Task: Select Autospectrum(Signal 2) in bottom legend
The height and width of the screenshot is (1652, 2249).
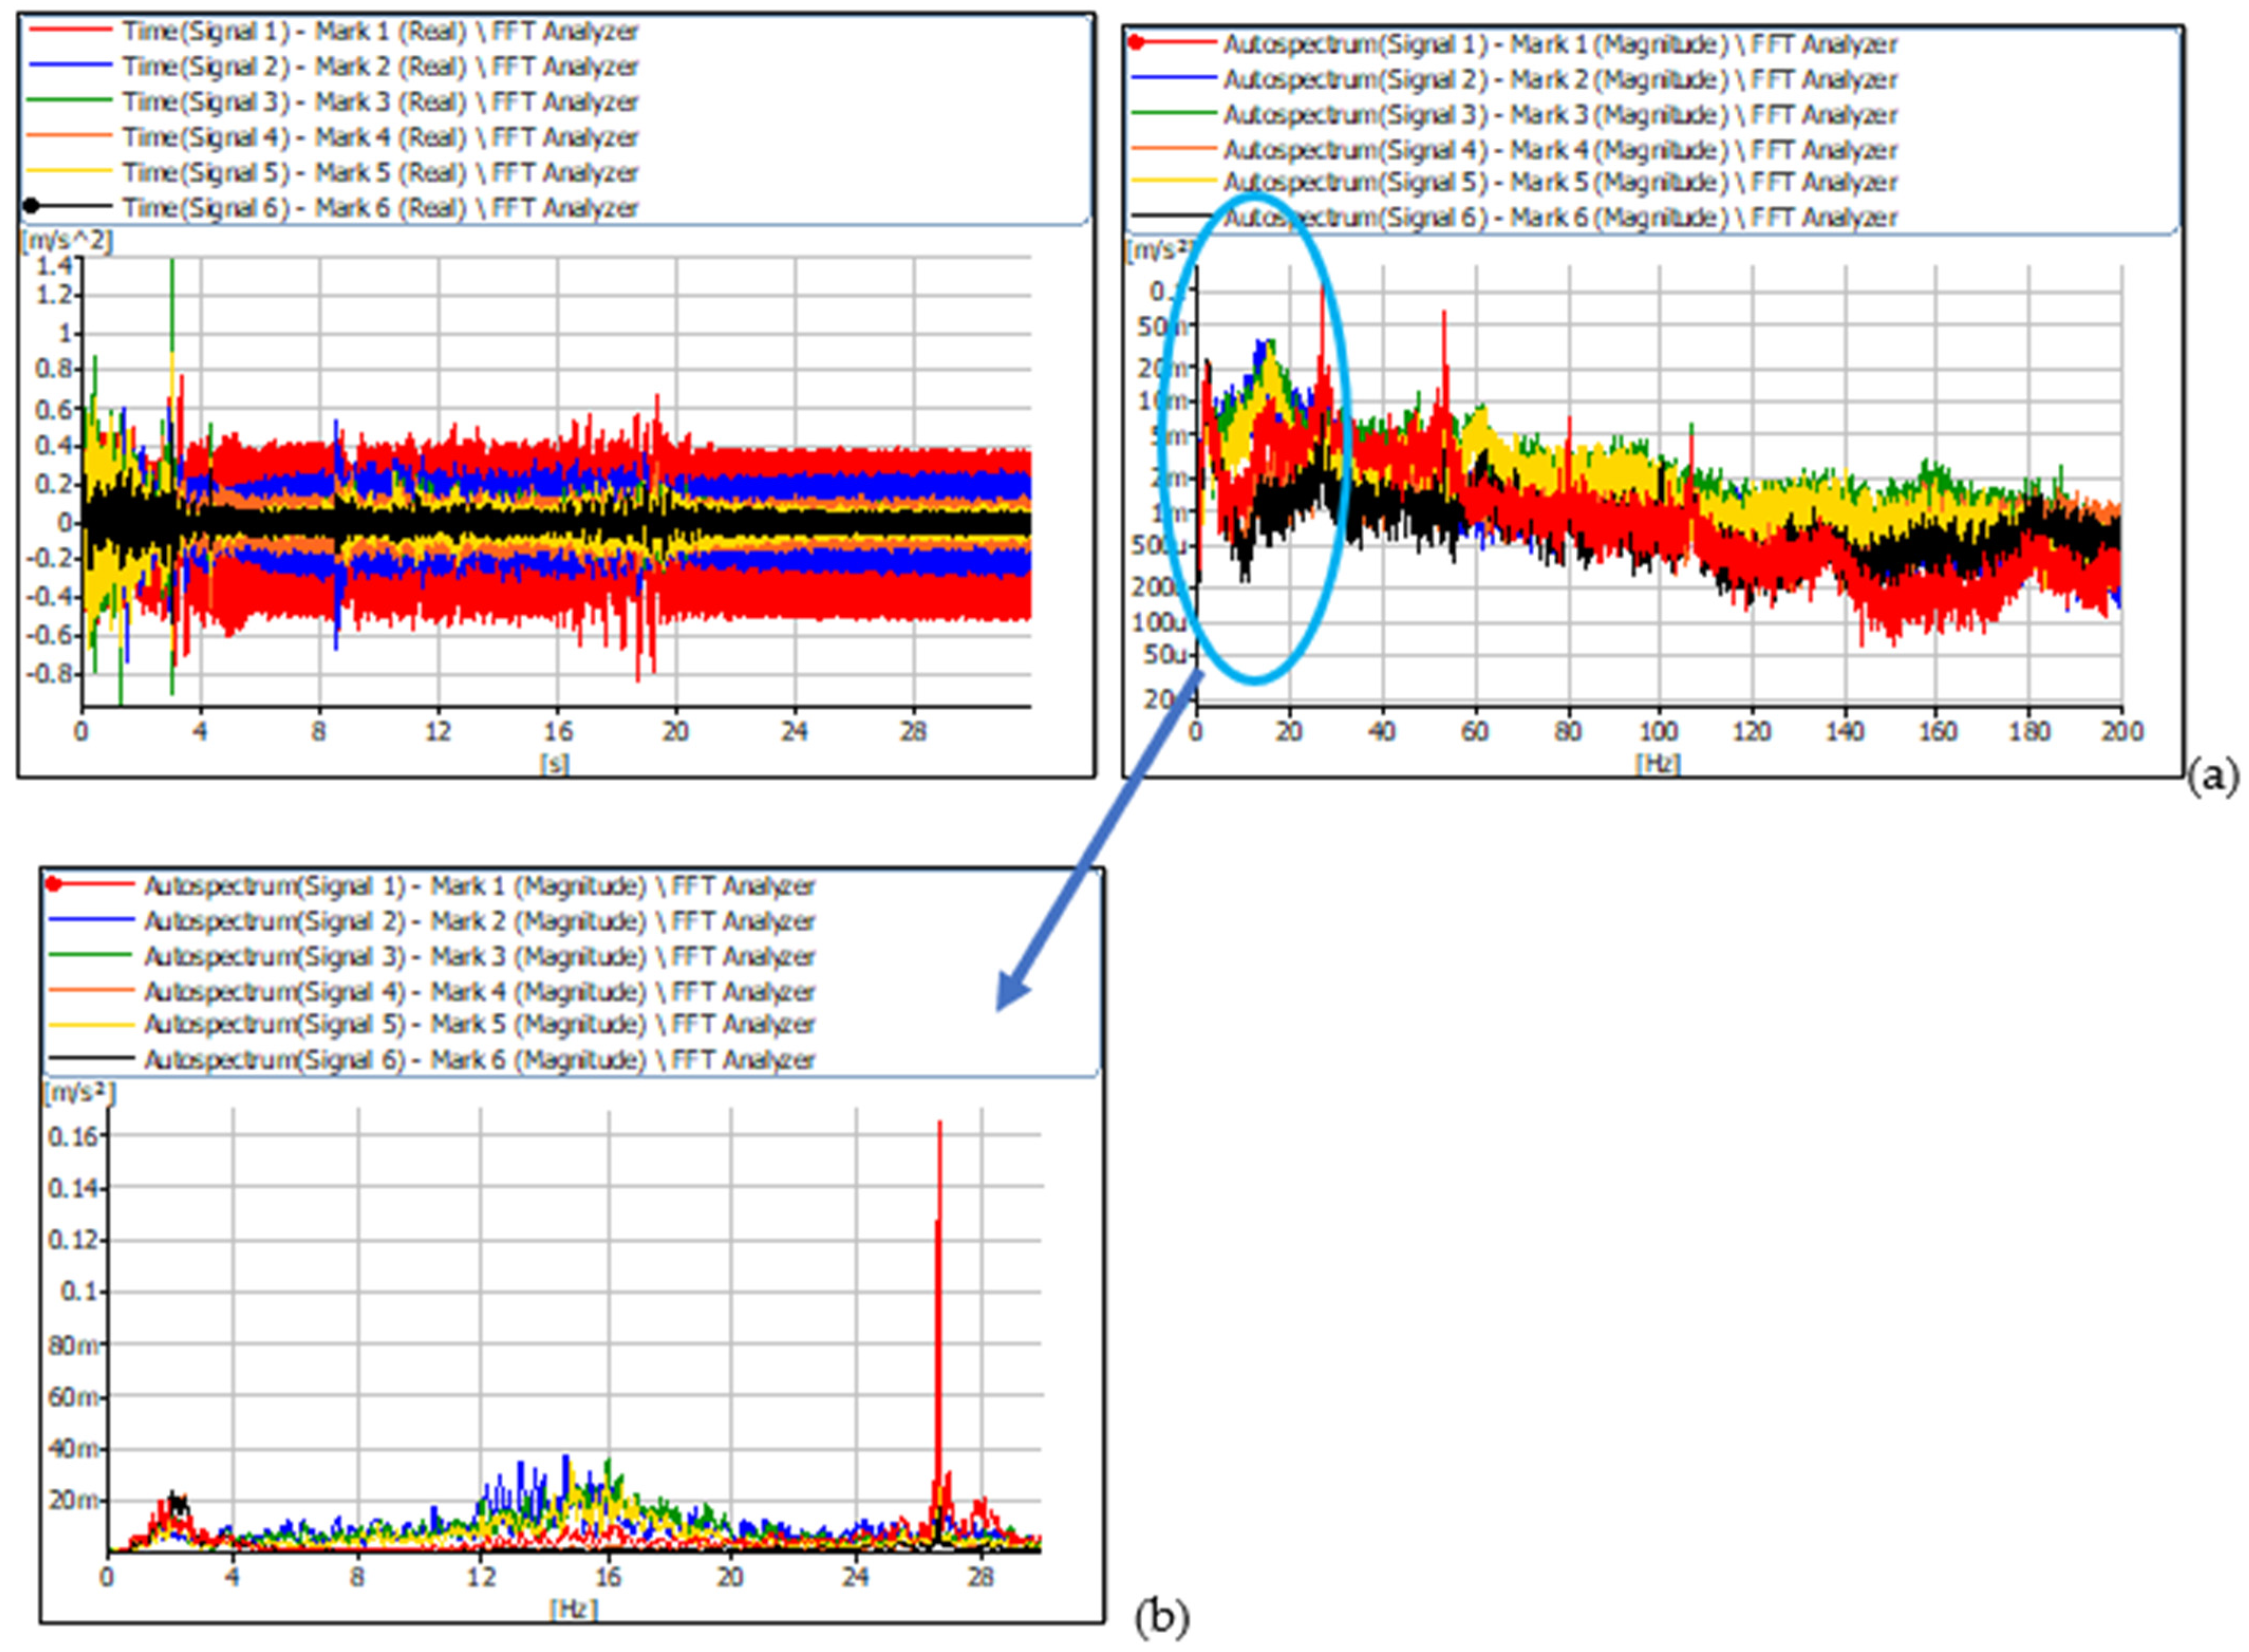Action: (480, 920)
